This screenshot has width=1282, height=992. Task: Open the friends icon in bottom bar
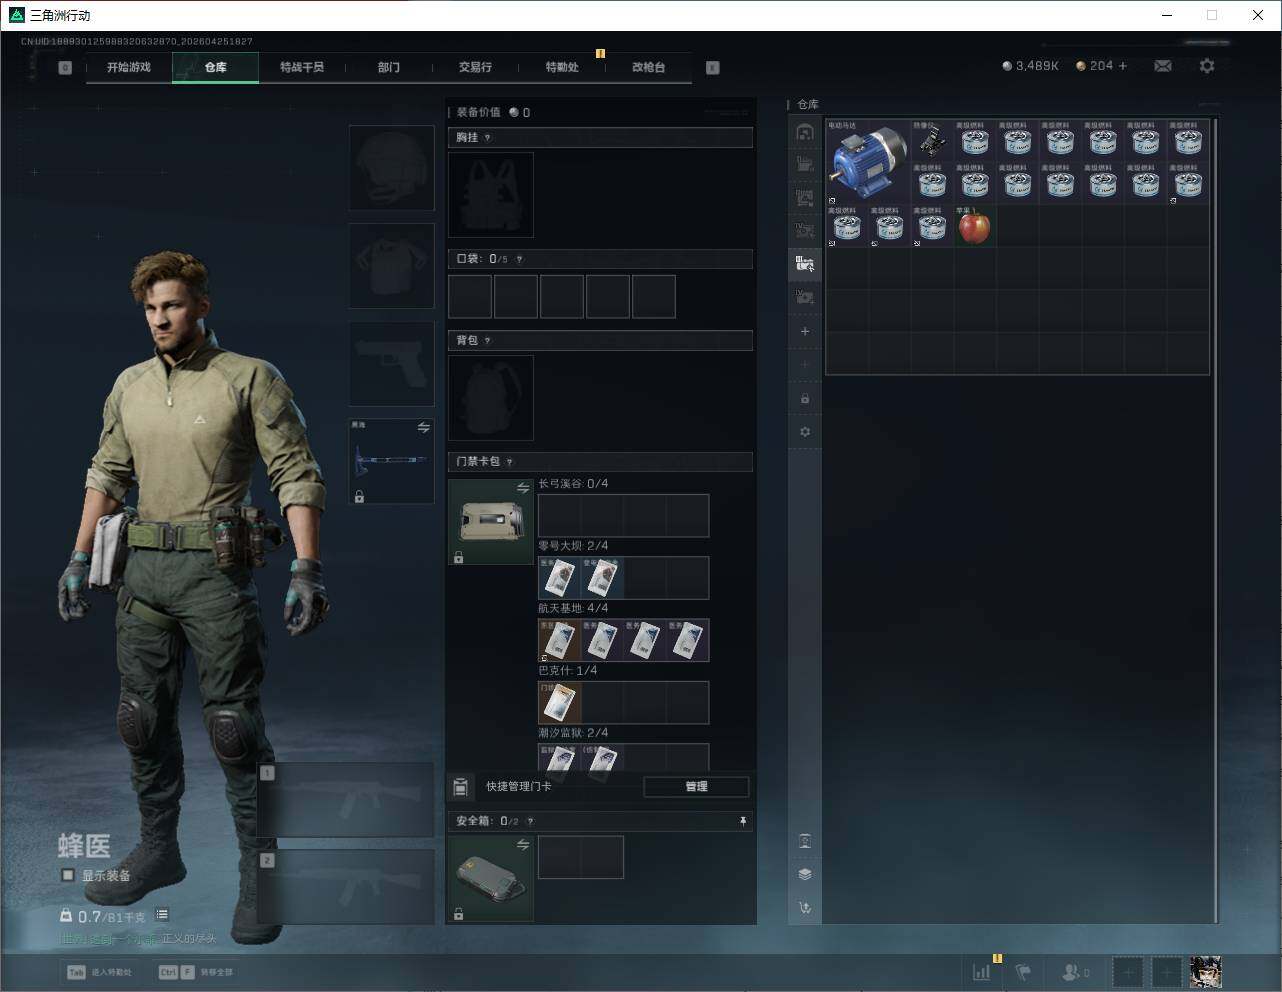tap(1075, 972)
